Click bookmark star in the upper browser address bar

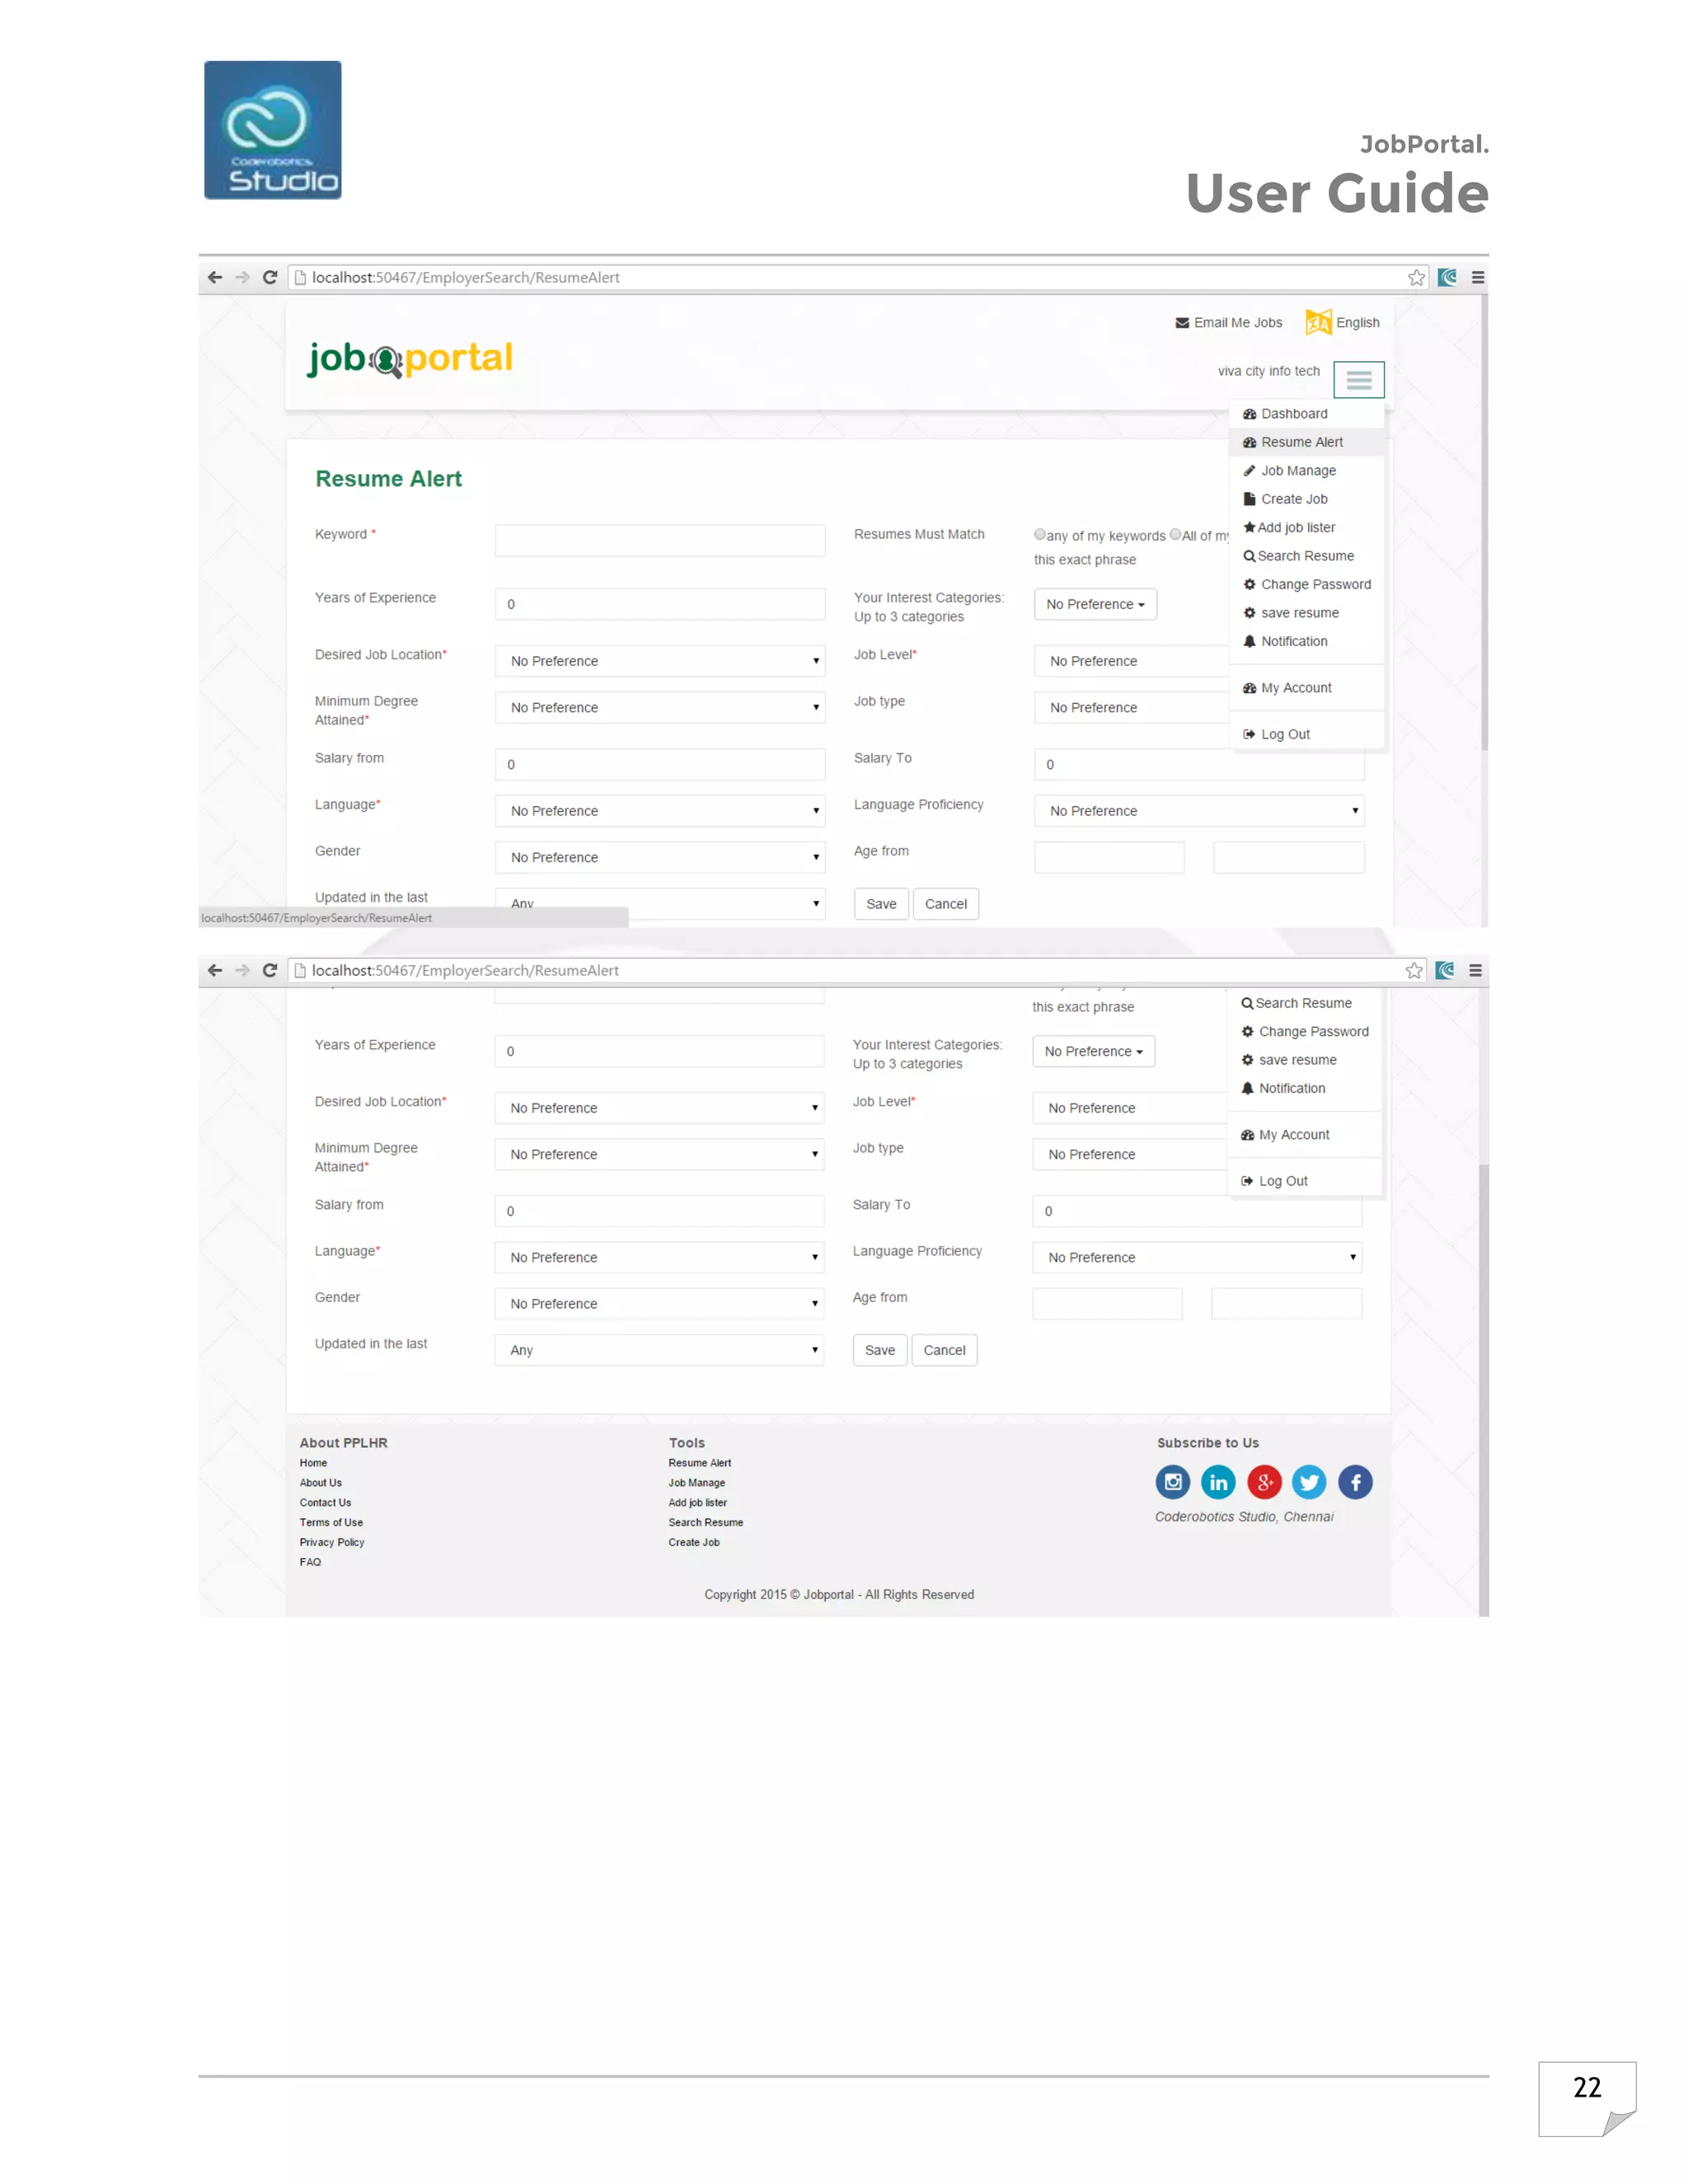pyautogui.click(x=1416, y=277)
